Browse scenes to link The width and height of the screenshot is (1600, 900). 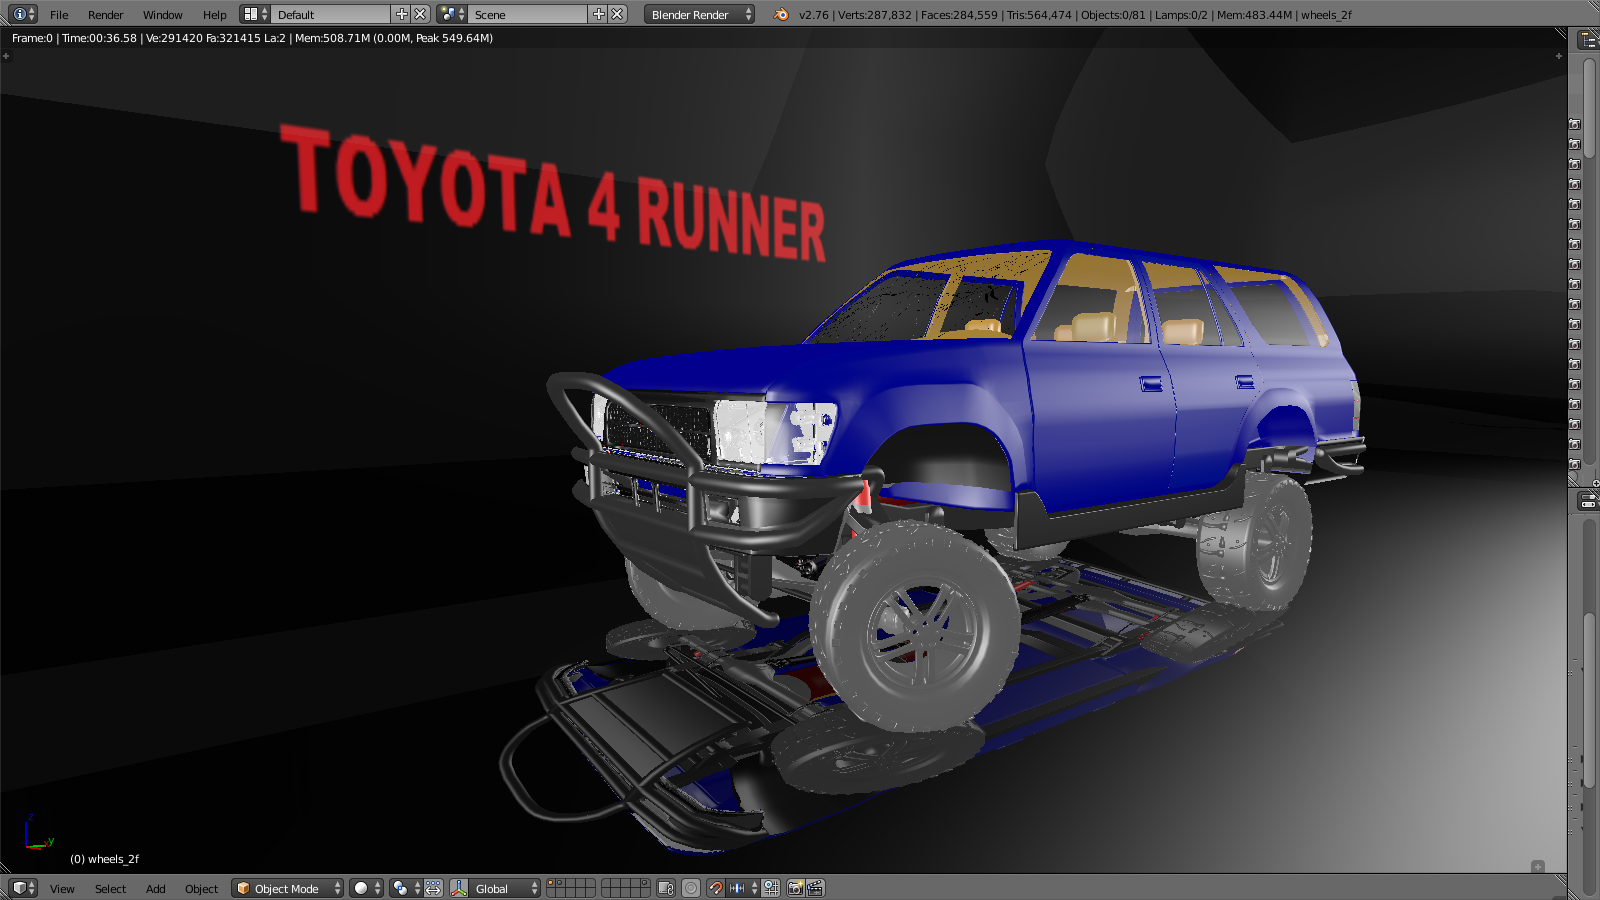[x=452, y=14]
